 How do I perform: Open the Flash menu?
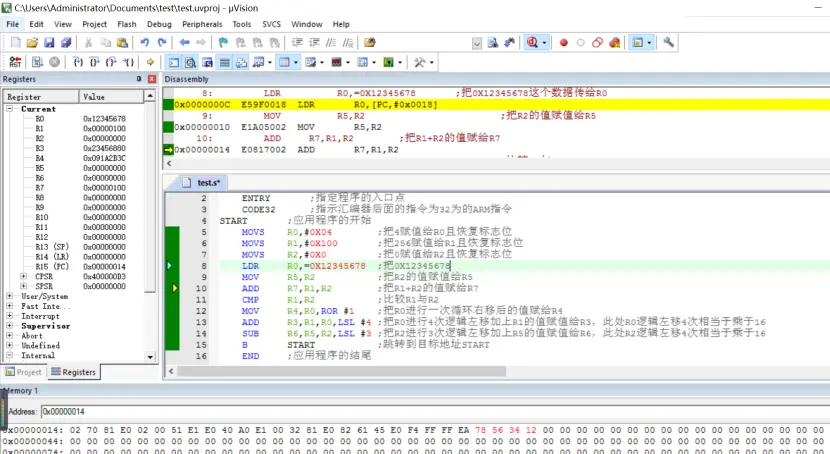pyautogui.click(x=127, y=24)
